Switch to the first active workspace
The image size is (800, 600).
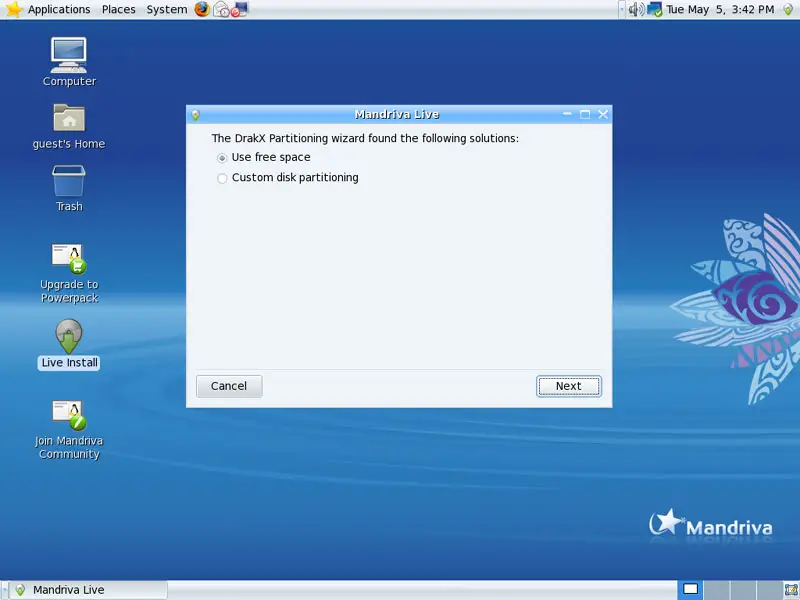point(690,590)
